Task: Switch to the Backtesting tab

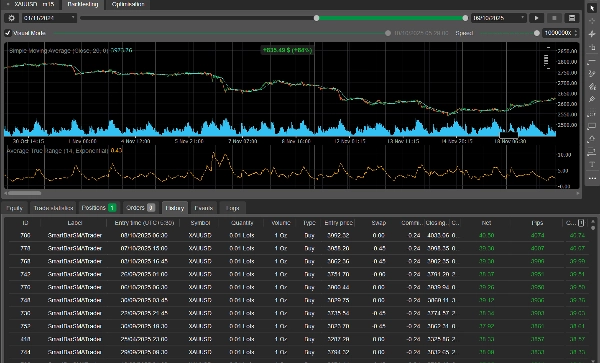Action: pyautogui.click(x=83, y=4)
